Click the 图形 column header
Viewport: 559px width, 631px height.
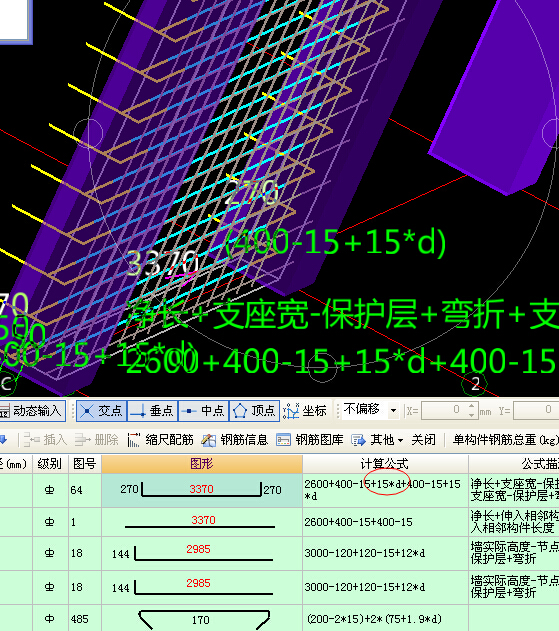202,464
